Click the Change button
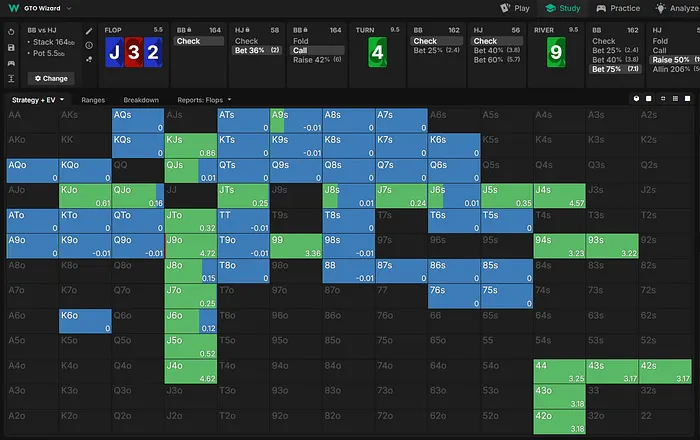This screenshot has height=440, width=700. click(x=51, y=77)
